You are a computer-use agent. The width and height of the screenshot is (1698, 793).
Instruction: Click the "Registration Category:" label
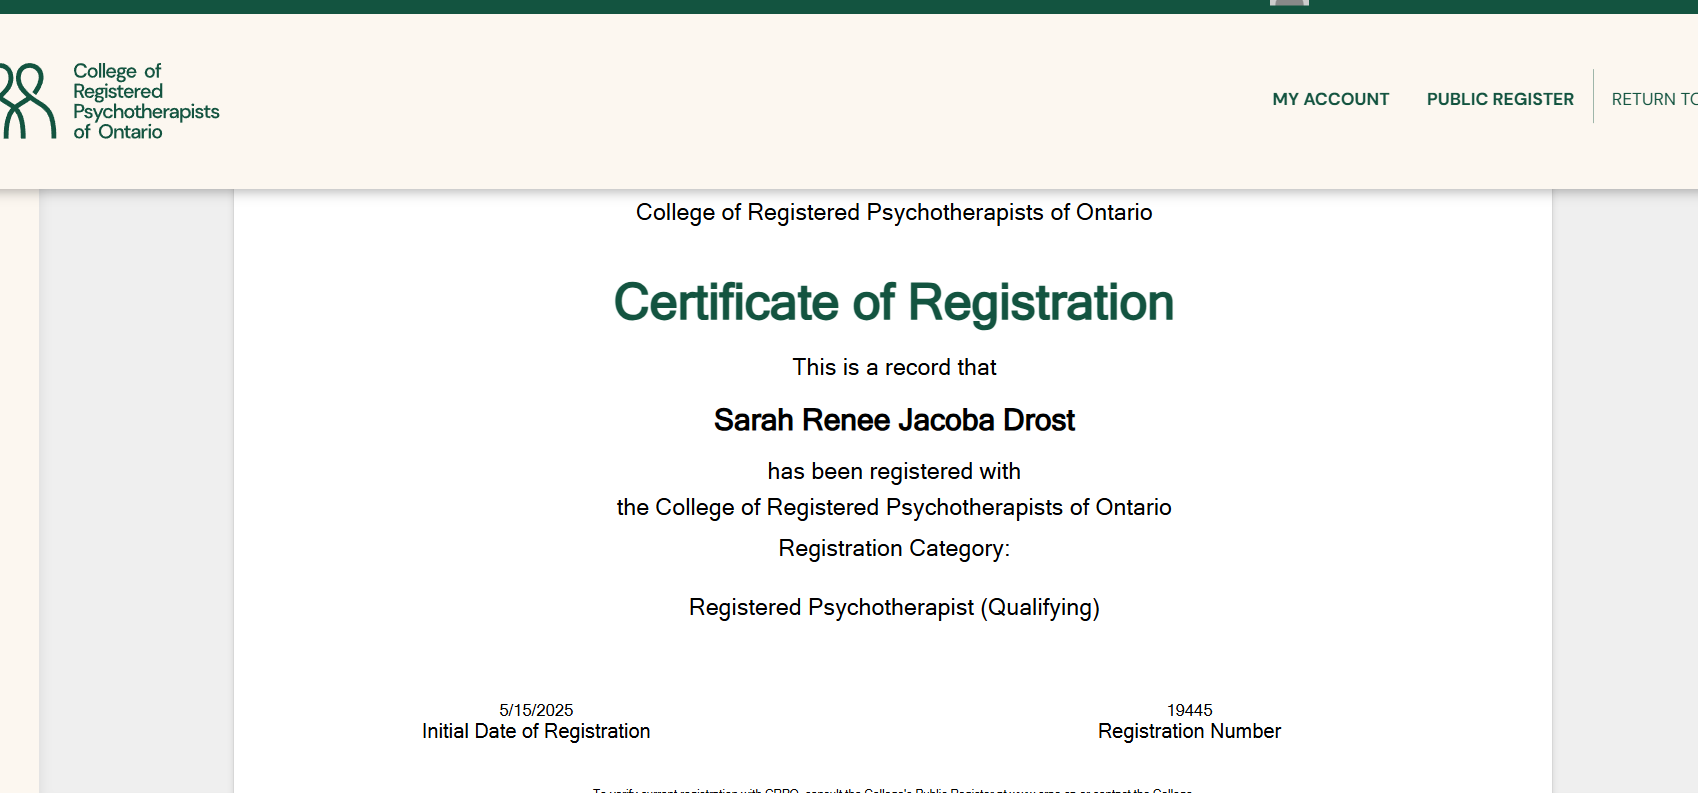tap(894, 549)
